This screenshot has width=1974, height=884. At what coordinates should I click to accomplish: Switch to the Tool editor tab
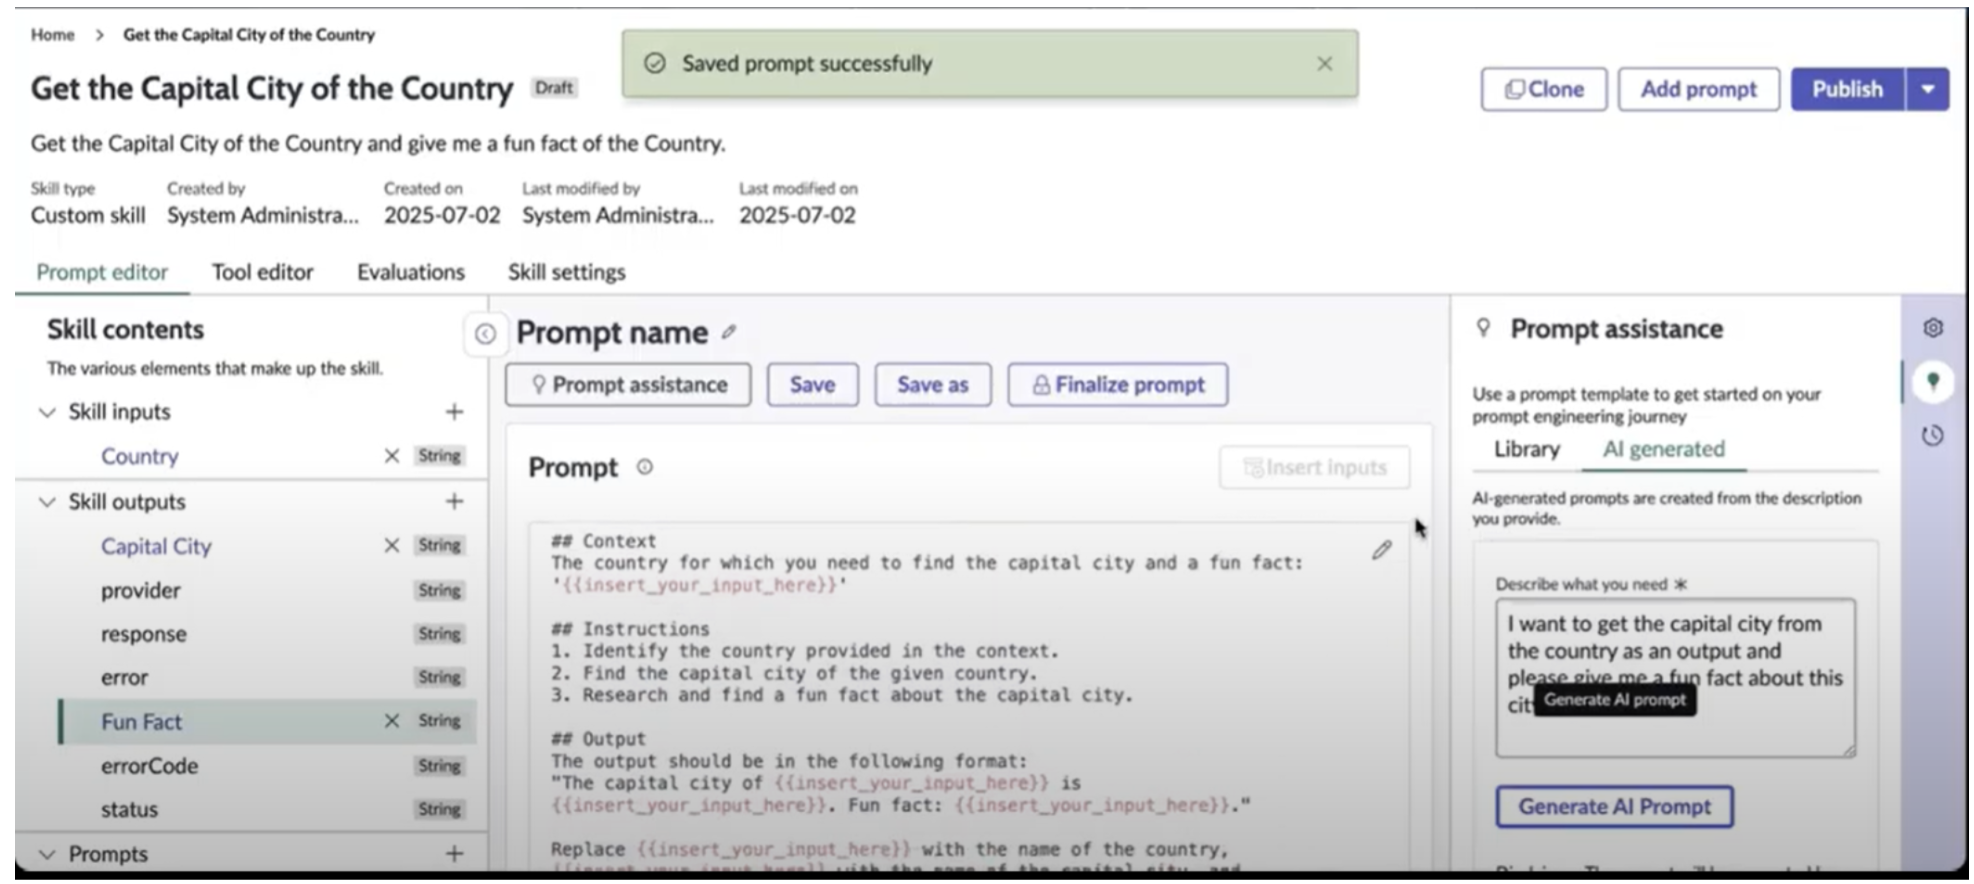pos(262,272)
